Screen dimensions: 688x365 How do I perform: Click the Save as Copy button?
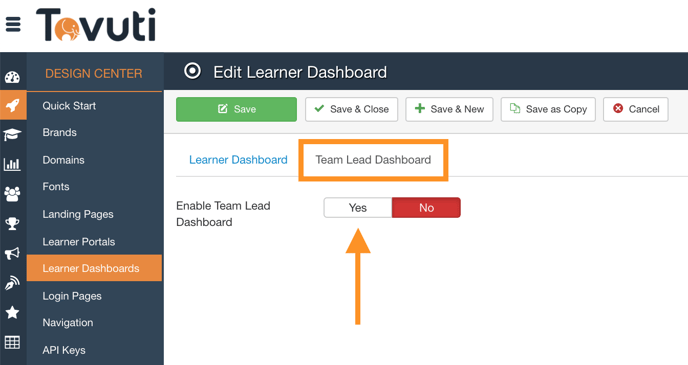(548, 109)
